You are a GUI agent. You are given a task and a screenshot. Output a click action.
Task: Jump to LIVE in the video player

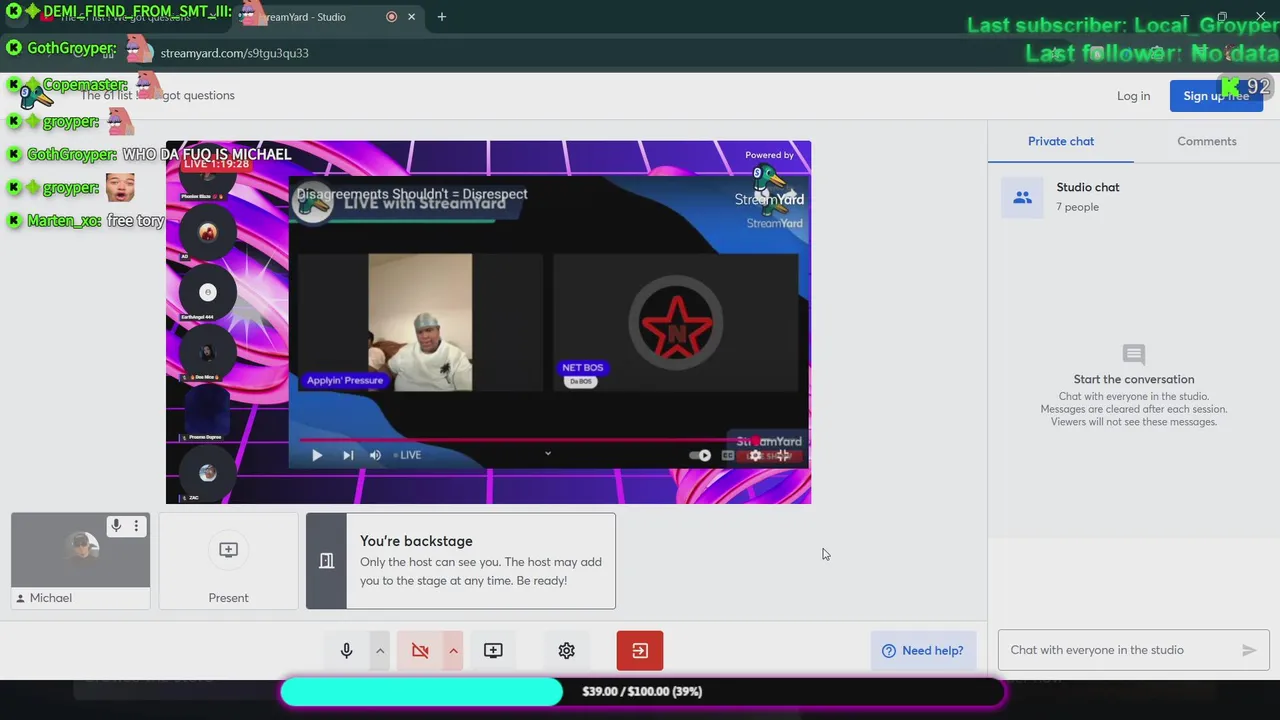(407, 455)
